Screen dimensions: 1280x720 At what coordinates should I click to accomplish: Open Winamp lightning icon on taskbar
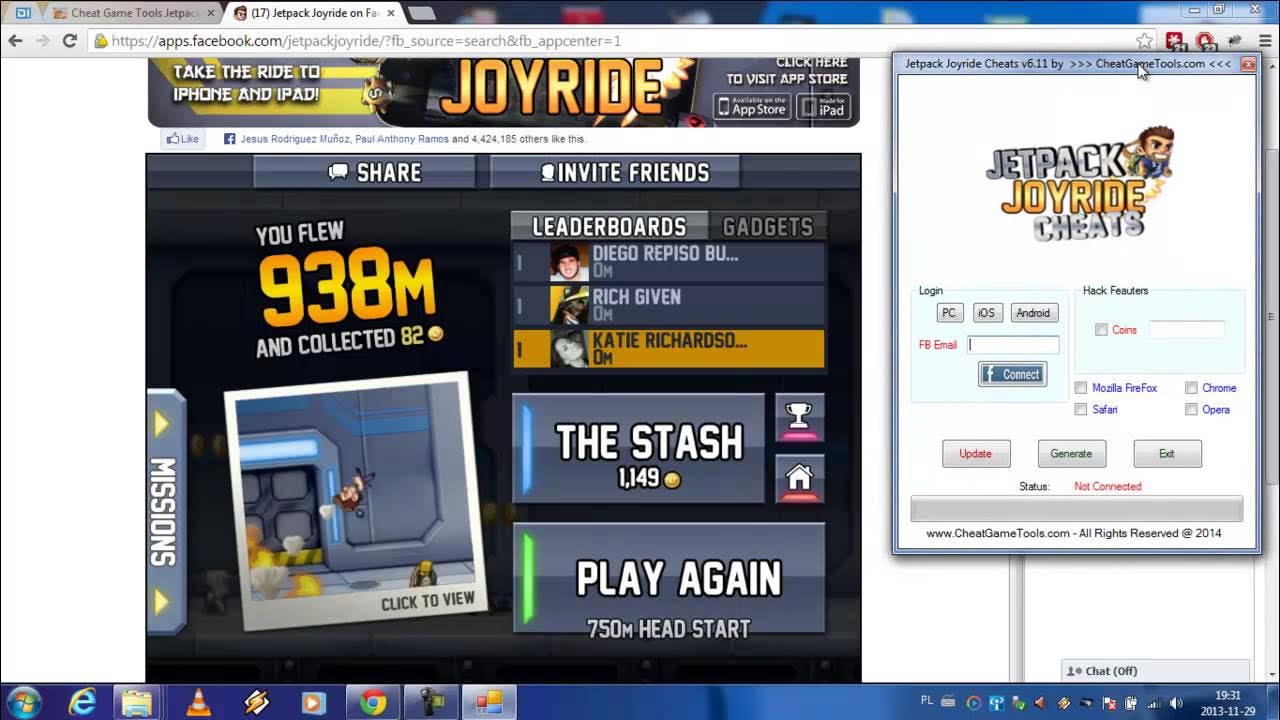256,702
